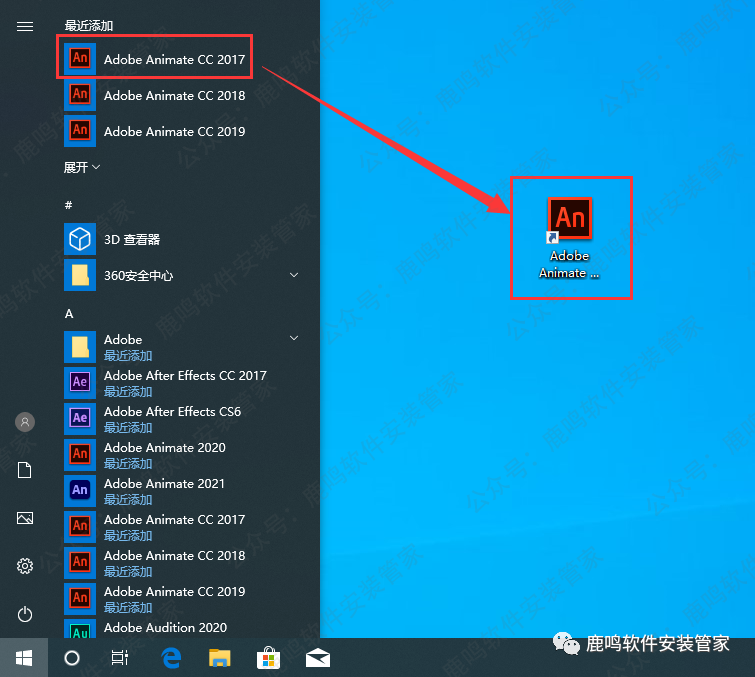Viewport: 755px width, 677px height.
Task: Open Adobe Animate CC 2018 label in A list
Action: tap(175, 555)
